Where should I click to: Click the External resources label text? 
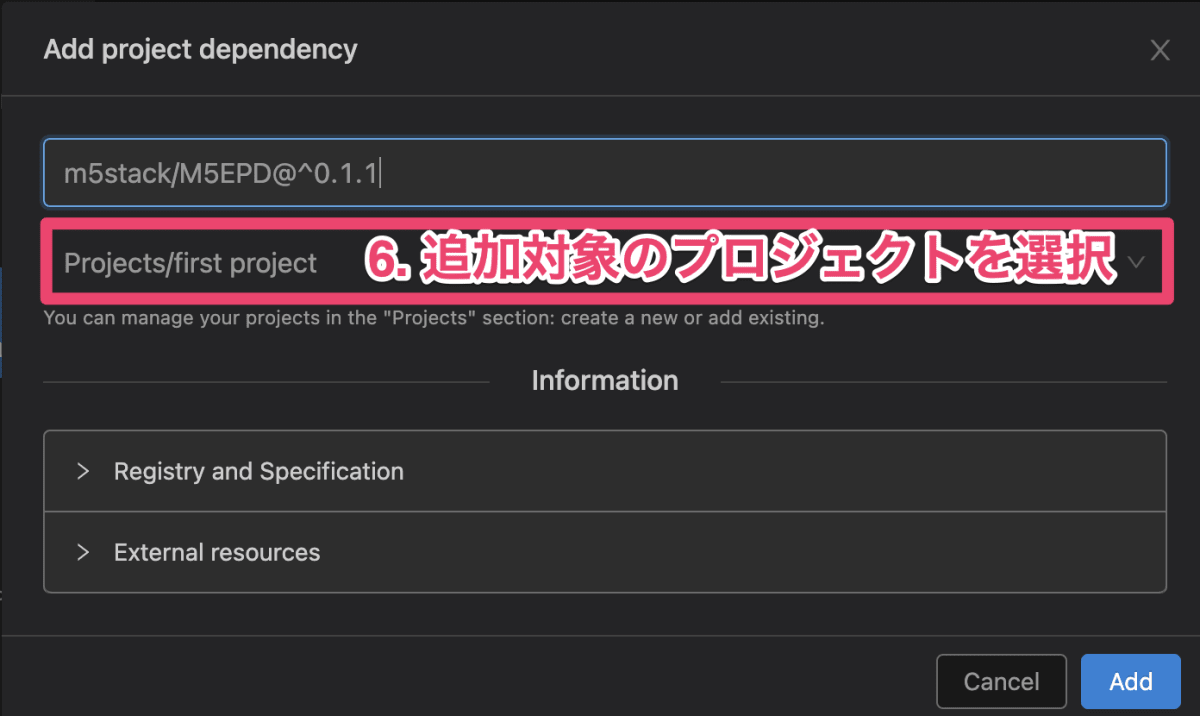click(x=217, y=552)
